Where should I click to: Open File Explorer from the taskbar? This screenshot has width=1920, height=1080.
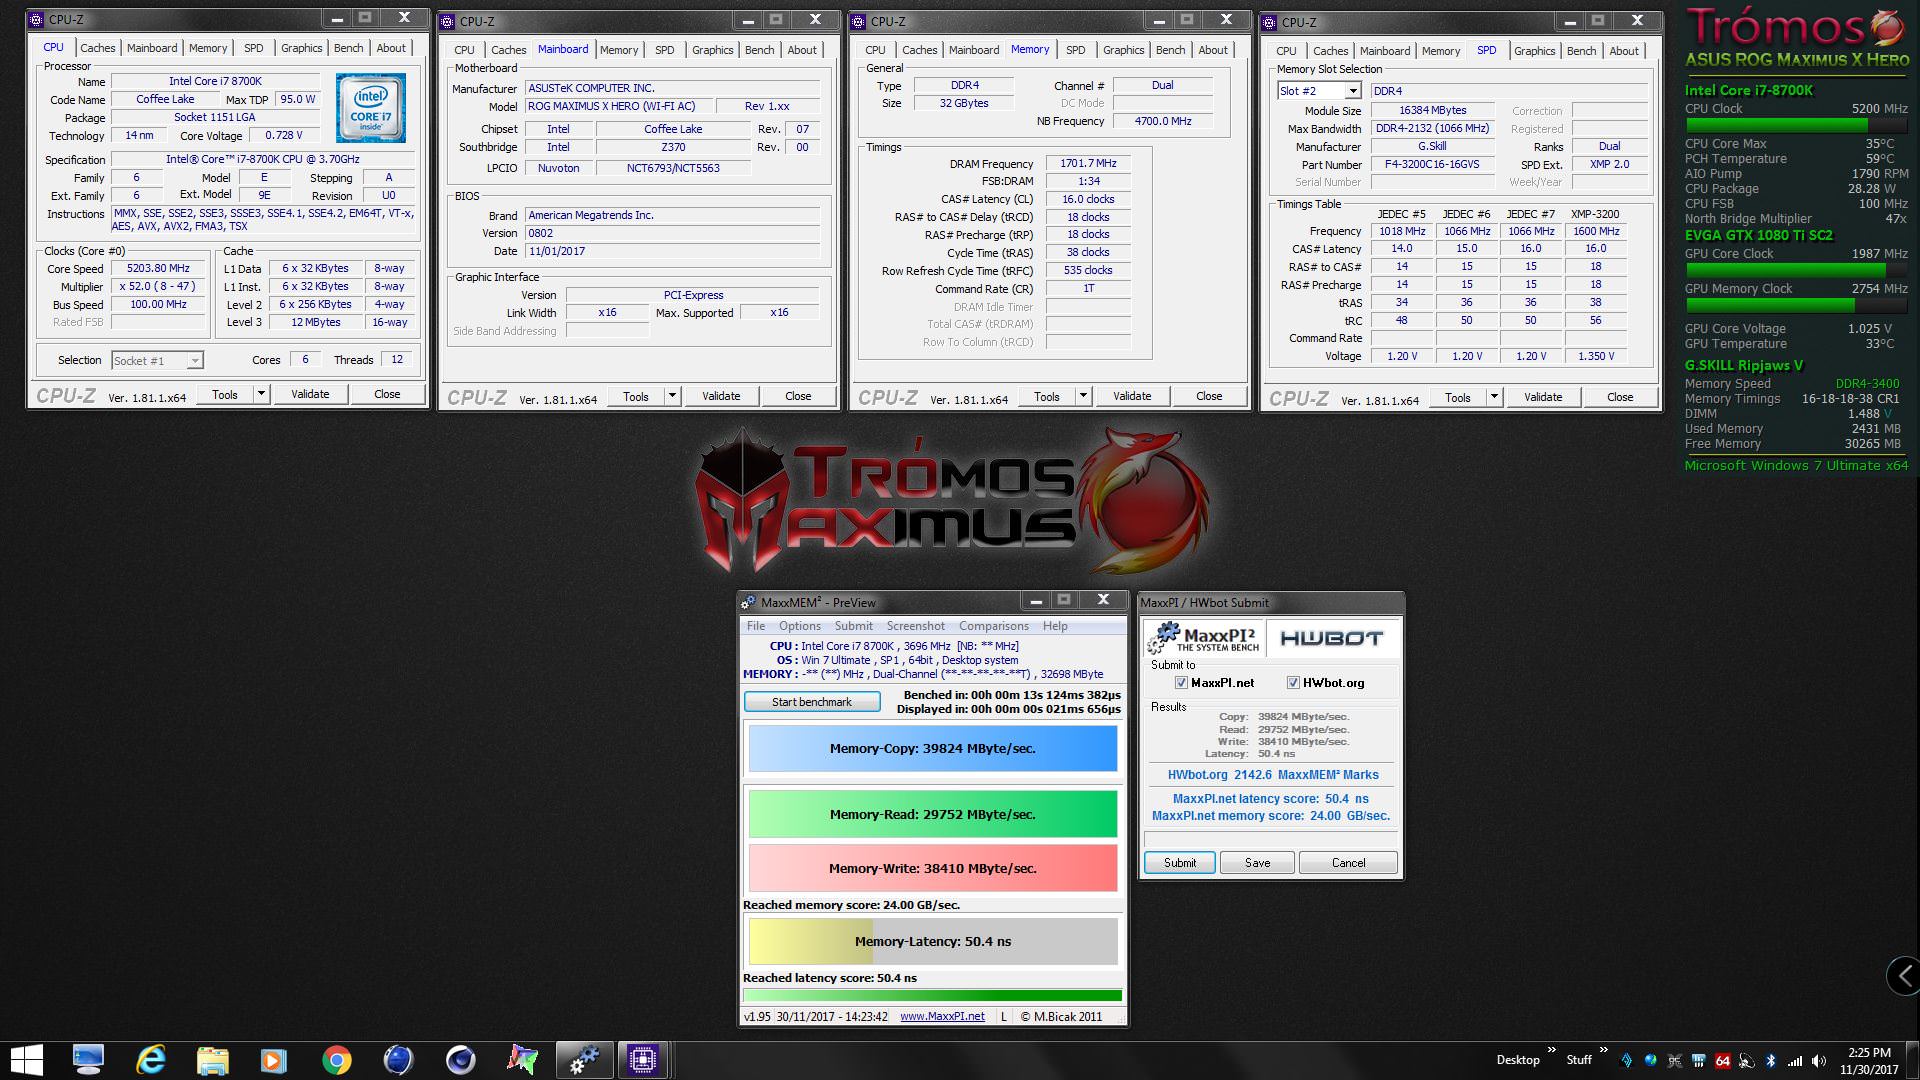(x=212, y=1060)
